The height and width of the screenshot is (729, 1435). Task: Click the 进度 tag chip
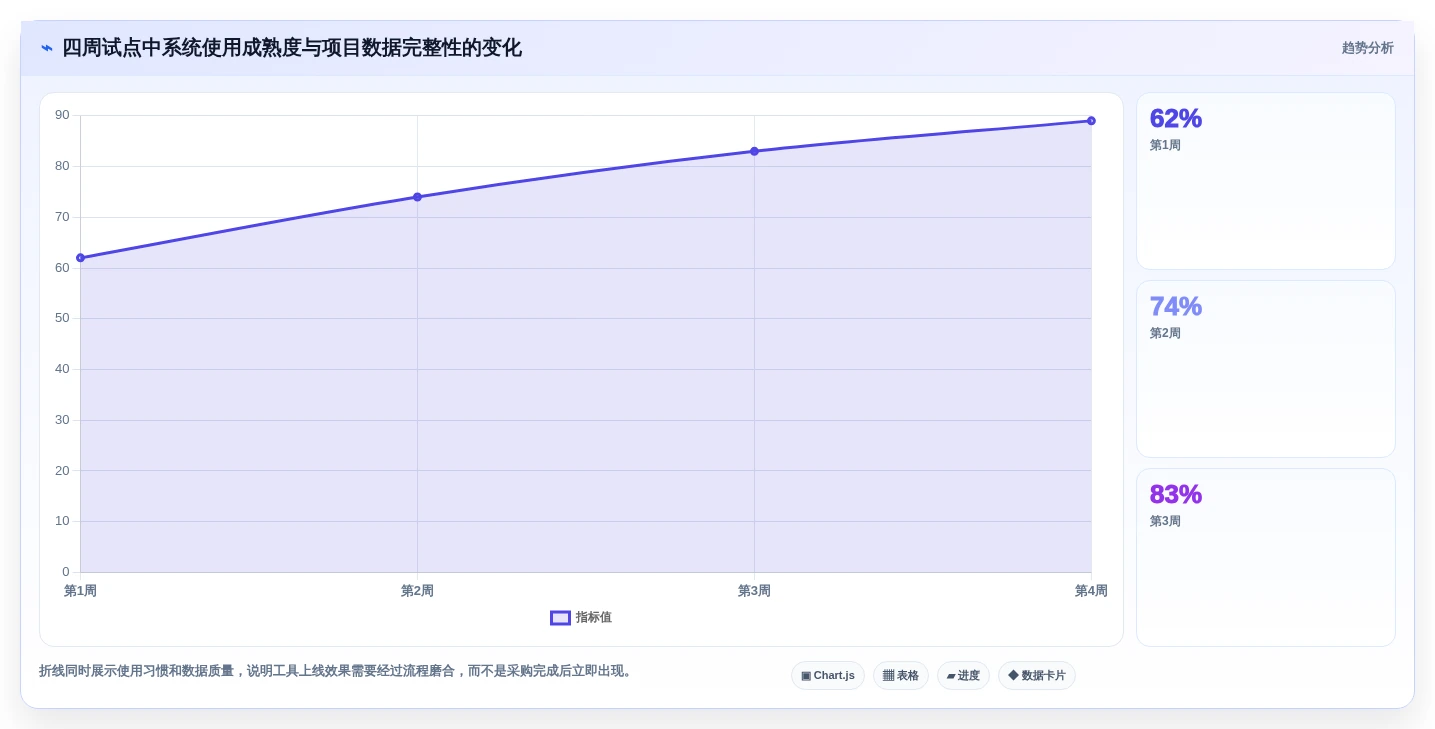tap(963, 676)
